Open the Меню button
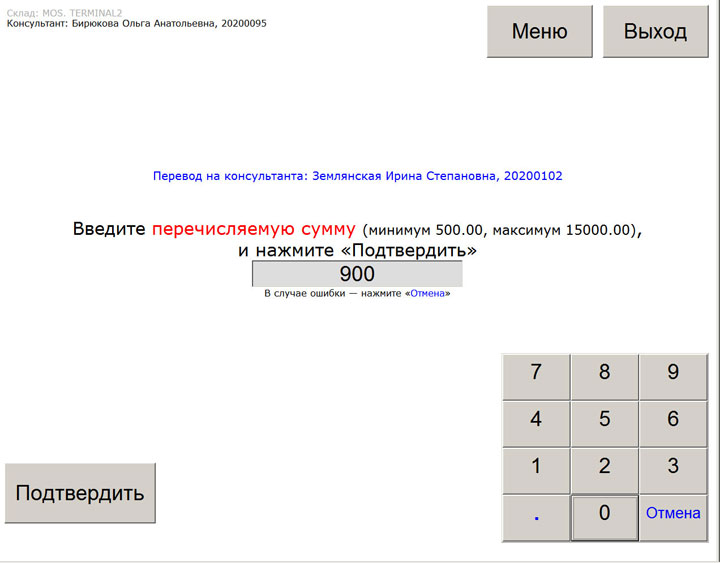The height and width of the screenshot is (563, 720). [540, 32]
